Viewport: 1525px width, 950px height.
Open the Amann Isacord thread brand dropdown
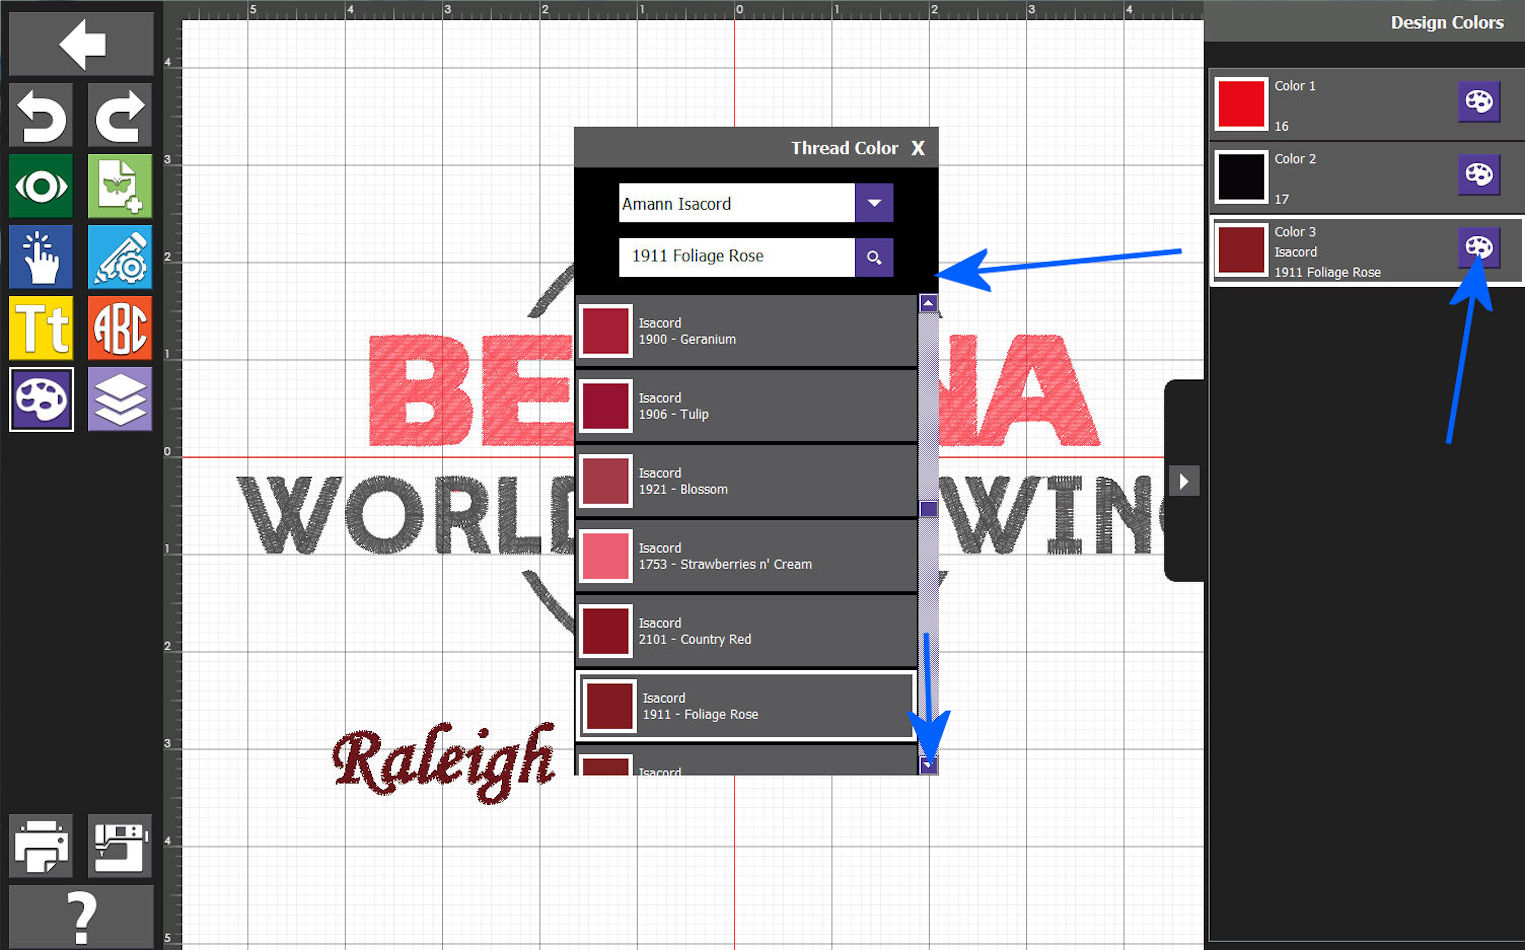pyautogui.click(x=874, y=203)
